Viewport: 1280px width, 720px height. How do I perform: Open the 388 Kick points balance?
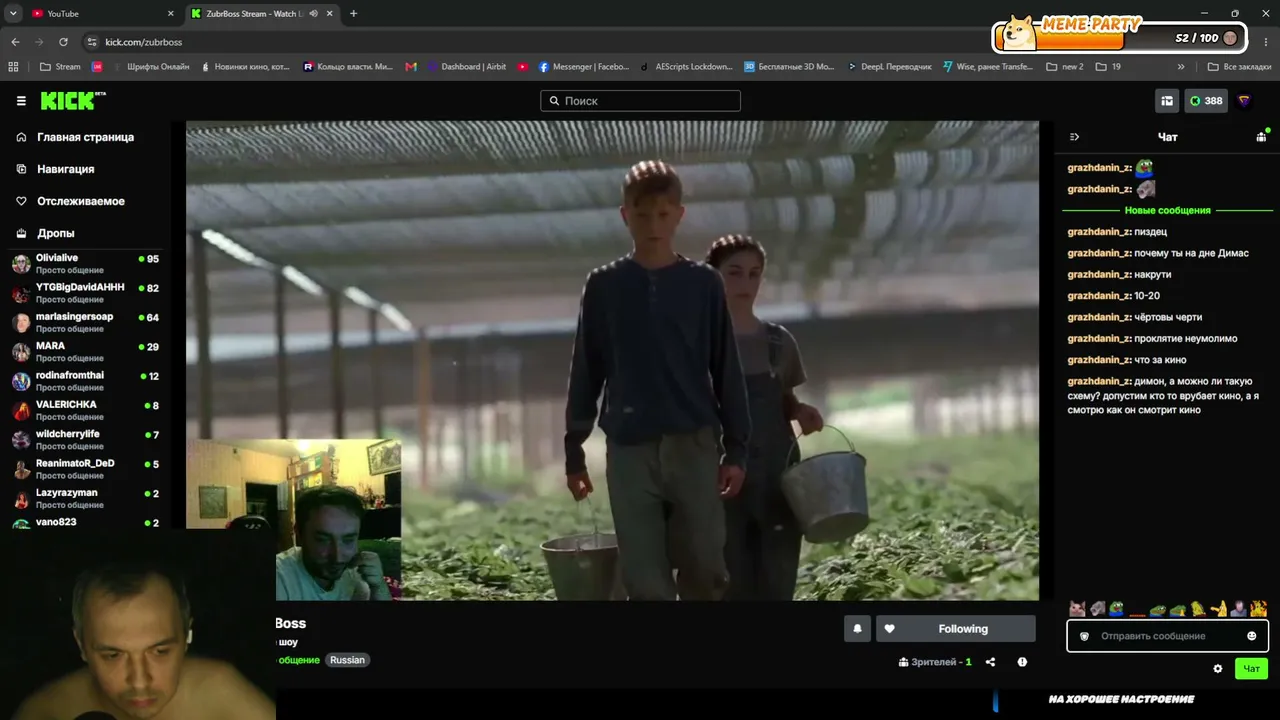1206,101
